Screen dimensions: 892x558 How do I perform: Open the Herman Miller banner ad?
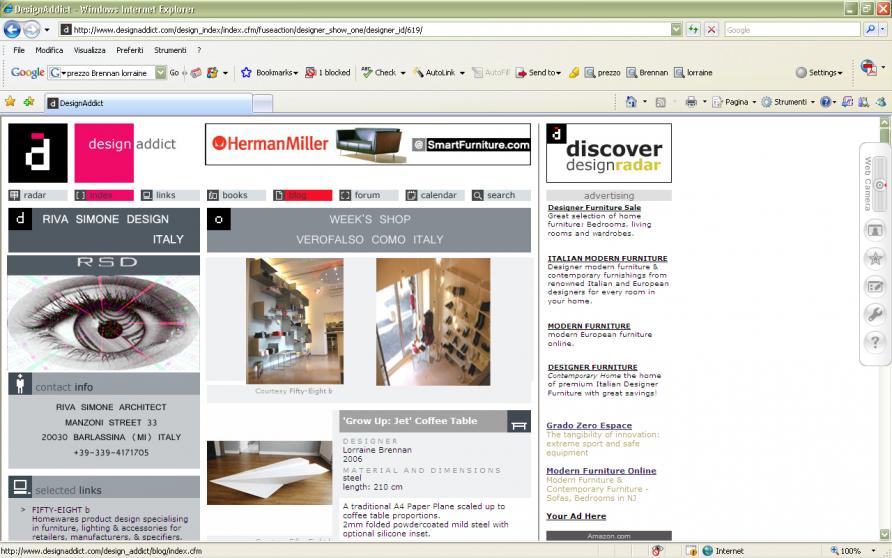tap(367, 144)
